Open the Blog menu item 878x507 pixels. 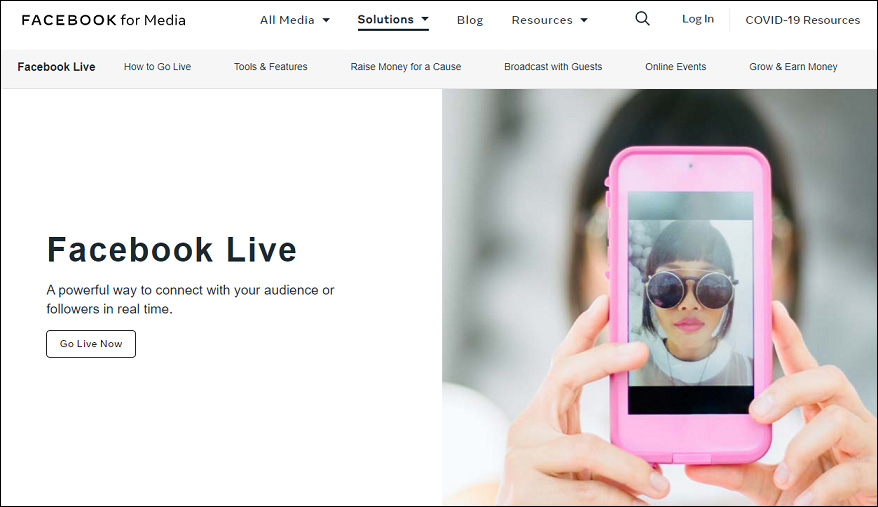(470, 20)
